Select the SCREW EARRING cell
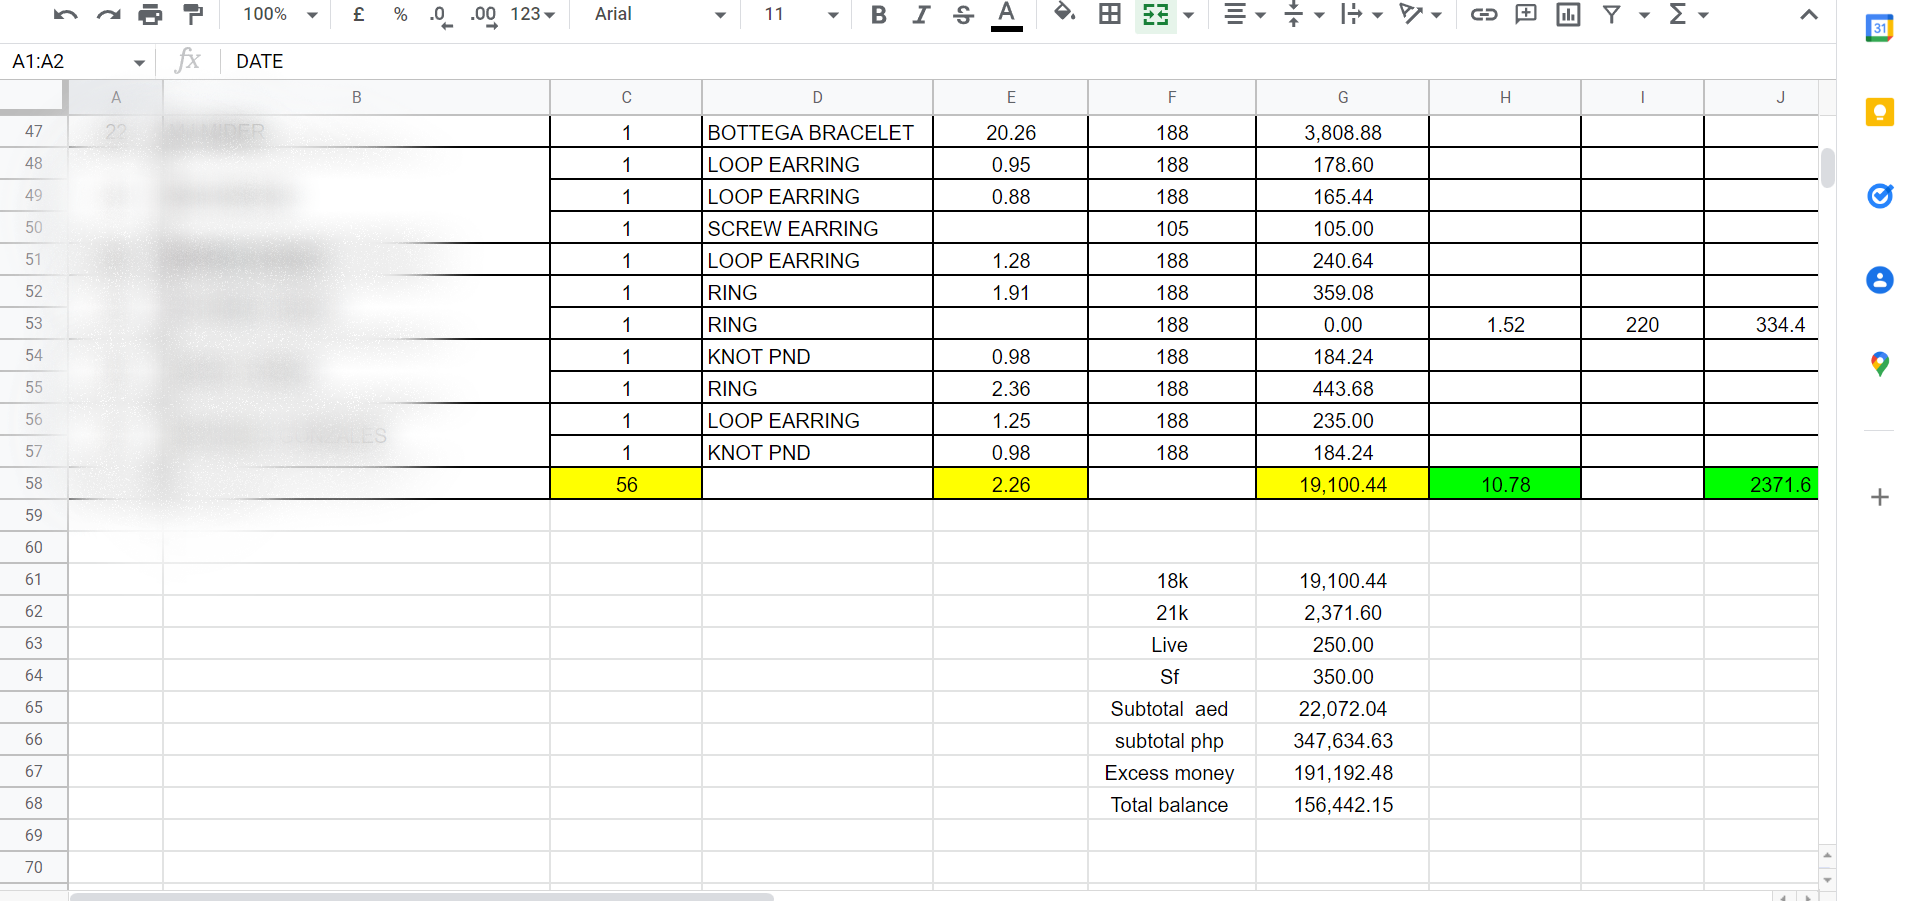1920x901 pixels. tap(817, 228)
